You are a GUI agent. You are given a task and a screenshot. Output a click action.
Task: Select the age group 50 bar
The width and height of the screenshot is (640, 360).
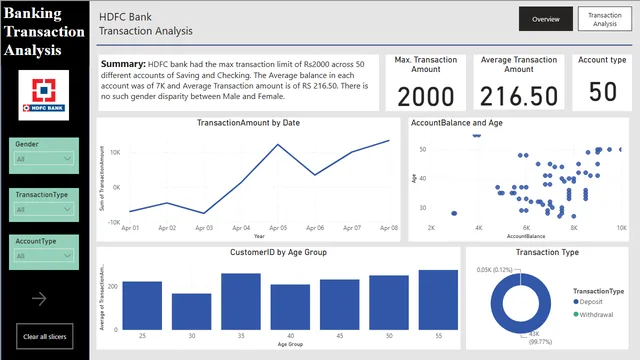pyautogui.click(x=389, y=302)
